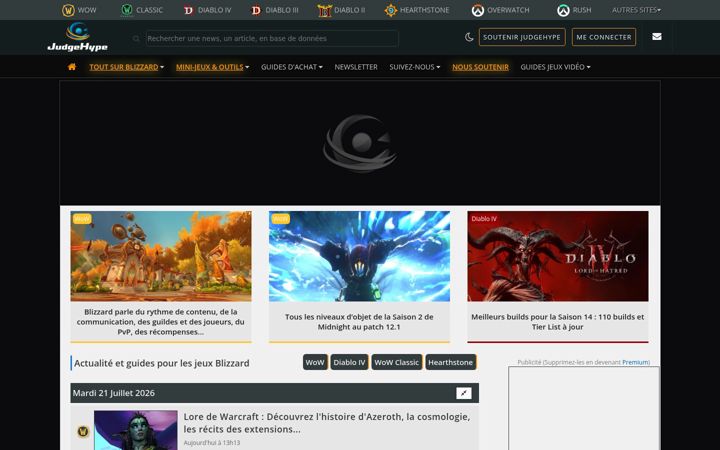
Task: Open the Meilleurs builds Saison 14 article
Action: 557,322
